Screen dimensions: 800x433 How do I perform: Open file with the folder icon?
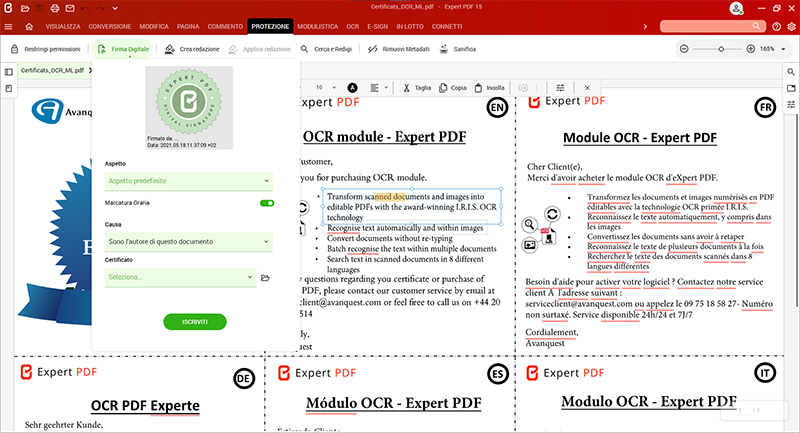coord(25,8)
